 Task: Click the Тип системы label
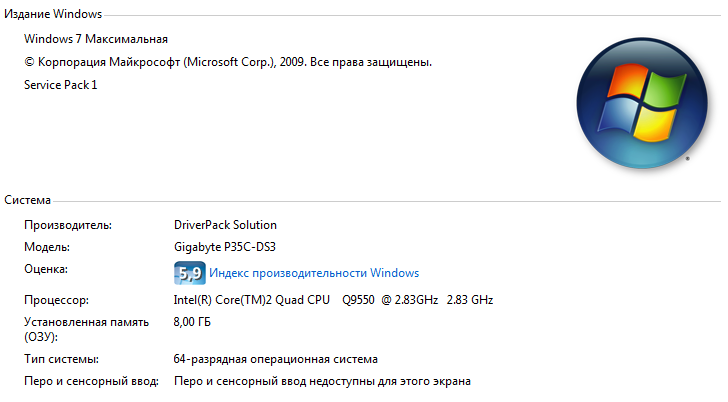(61, 359)
